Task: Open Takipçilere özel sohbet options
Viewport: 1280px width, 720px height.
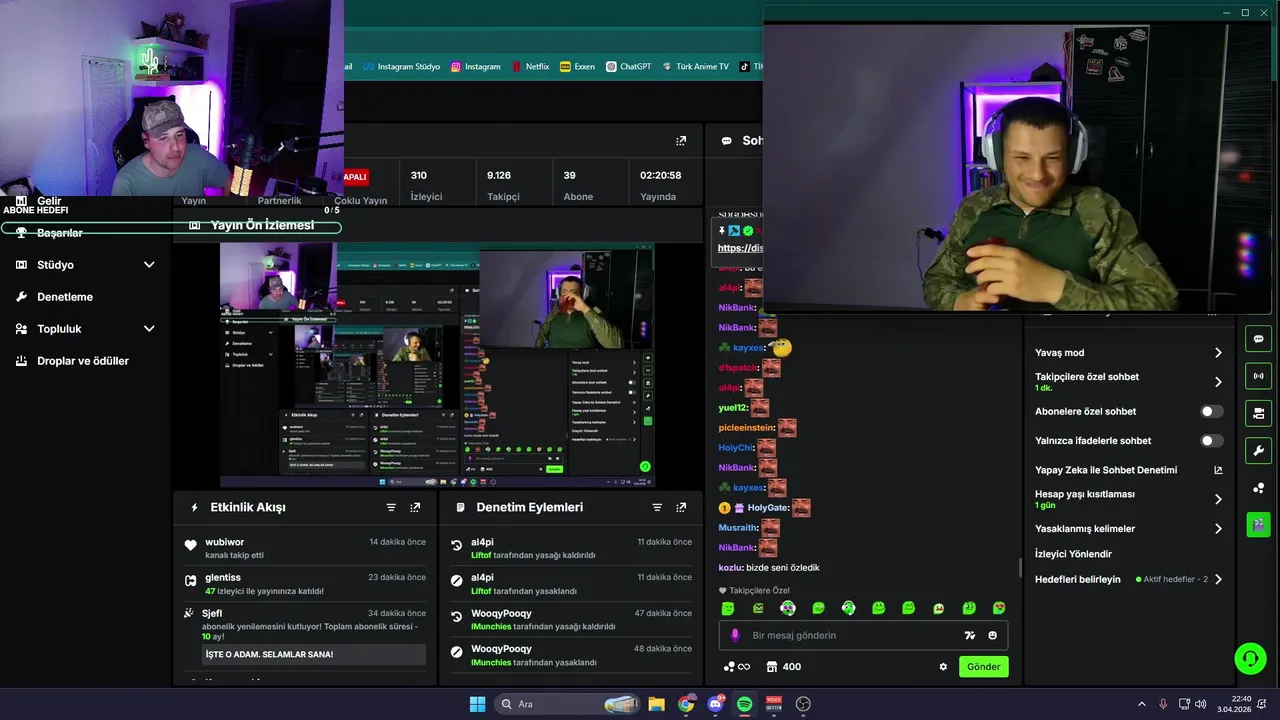Action: 1128,382
